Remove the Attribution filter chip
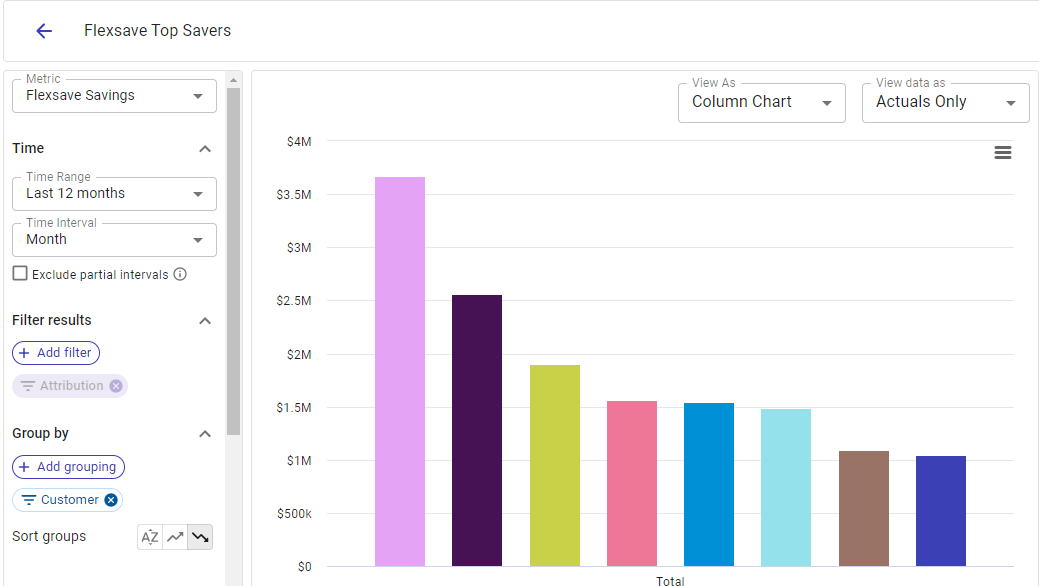 click(x=116, y=386)
